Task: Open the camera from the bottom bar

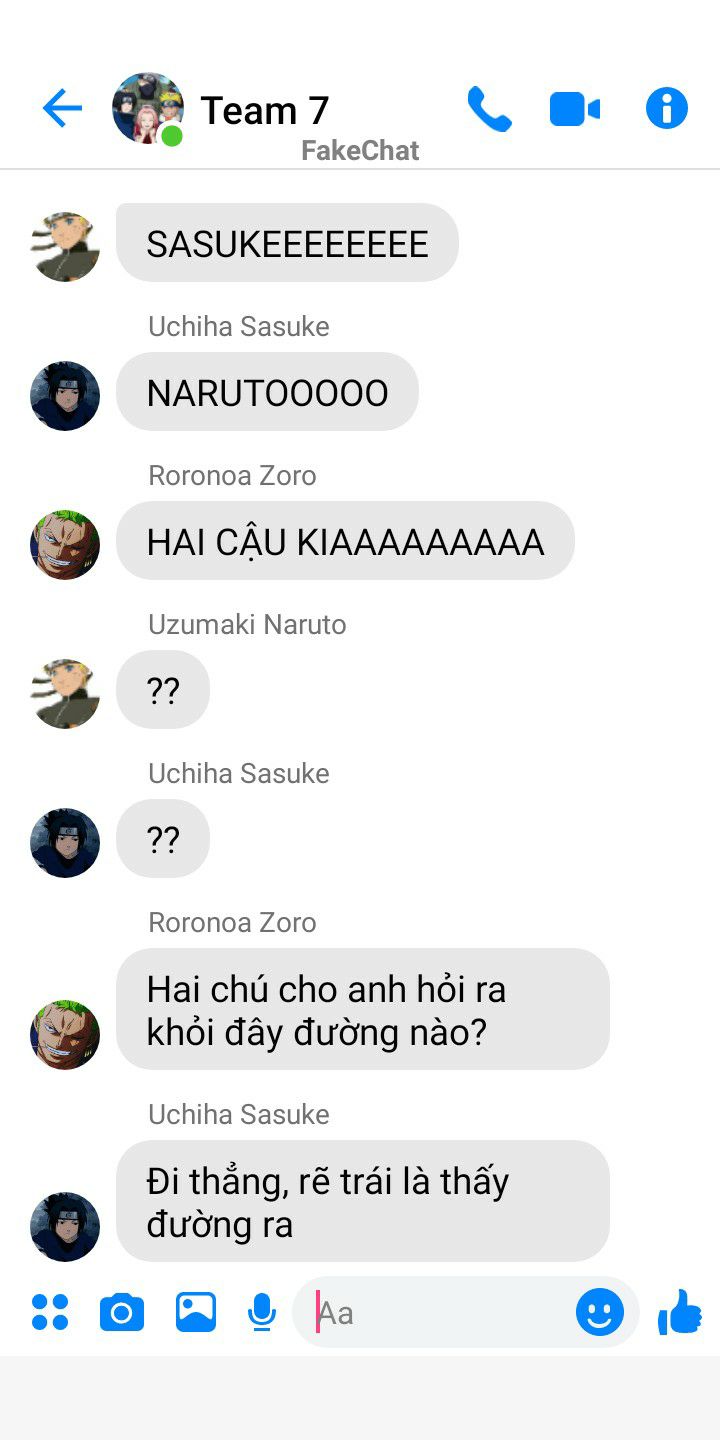Action: (x=122, y=1312)
